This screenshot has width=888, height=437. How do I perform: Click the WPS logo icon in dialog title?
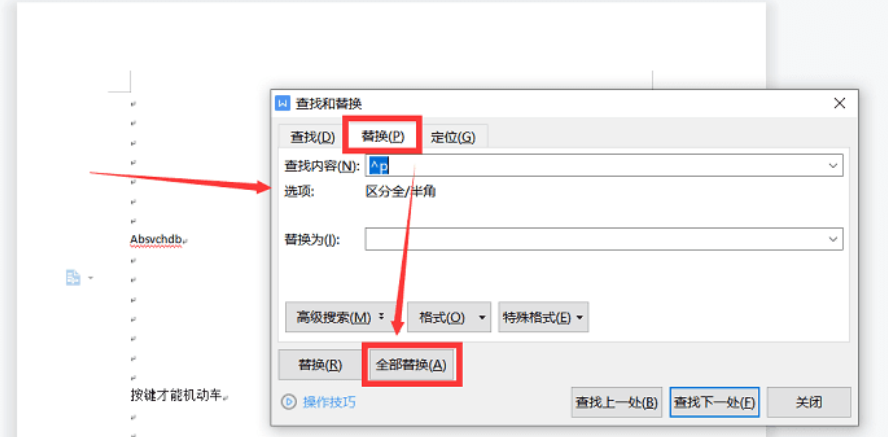[x=283, y=103]
